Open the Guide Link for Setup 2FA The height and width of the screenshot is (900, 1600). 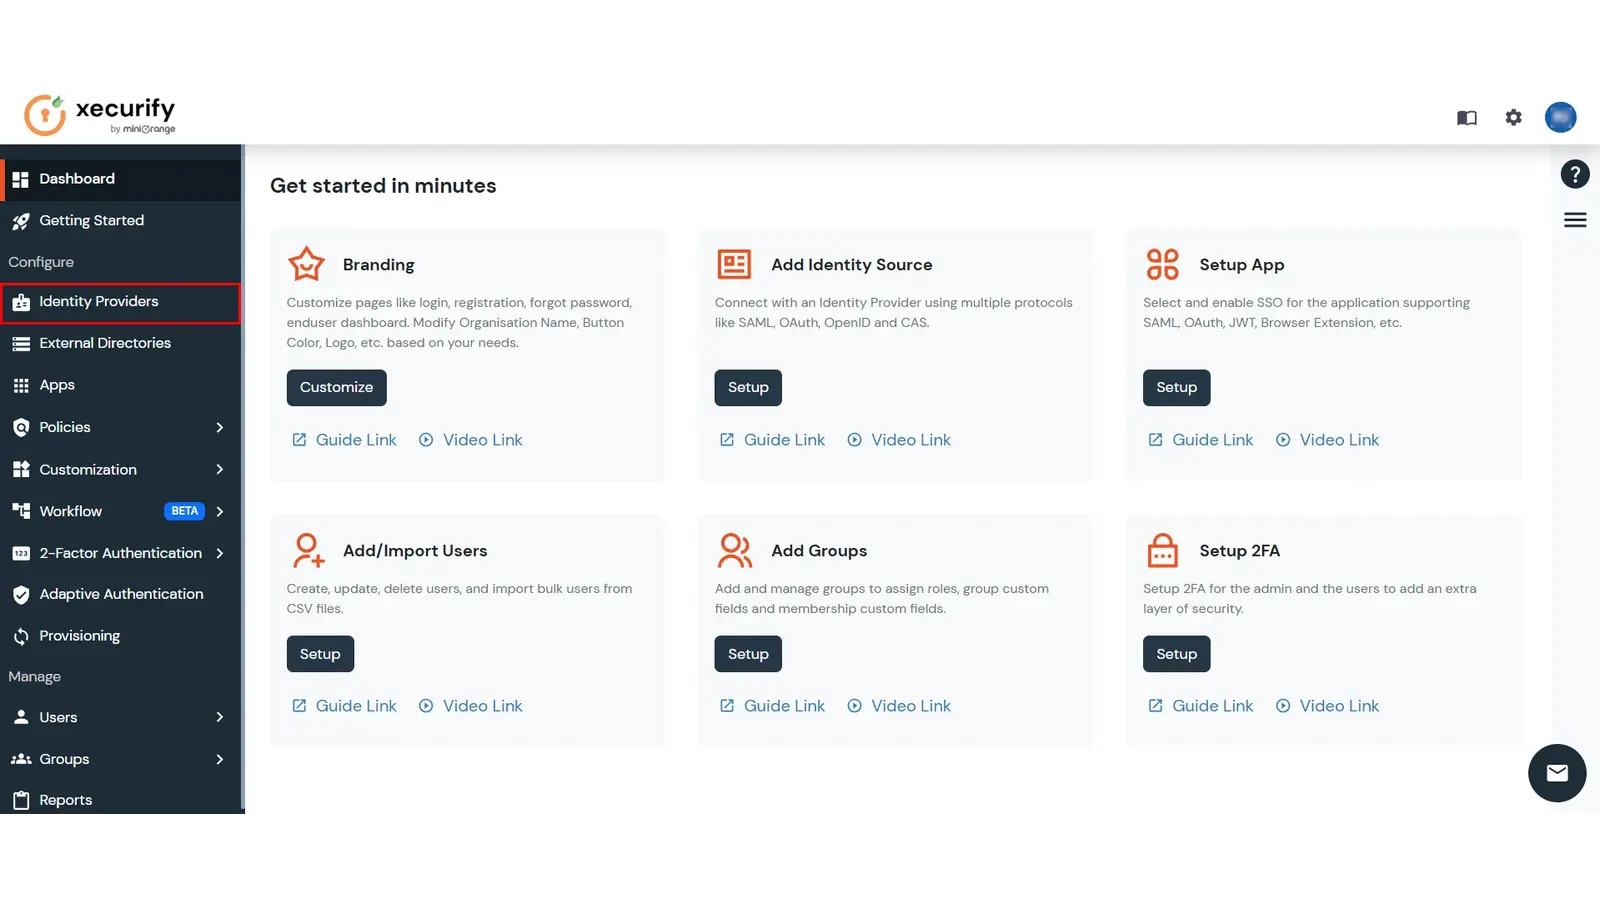click(x=1212, y=705)
